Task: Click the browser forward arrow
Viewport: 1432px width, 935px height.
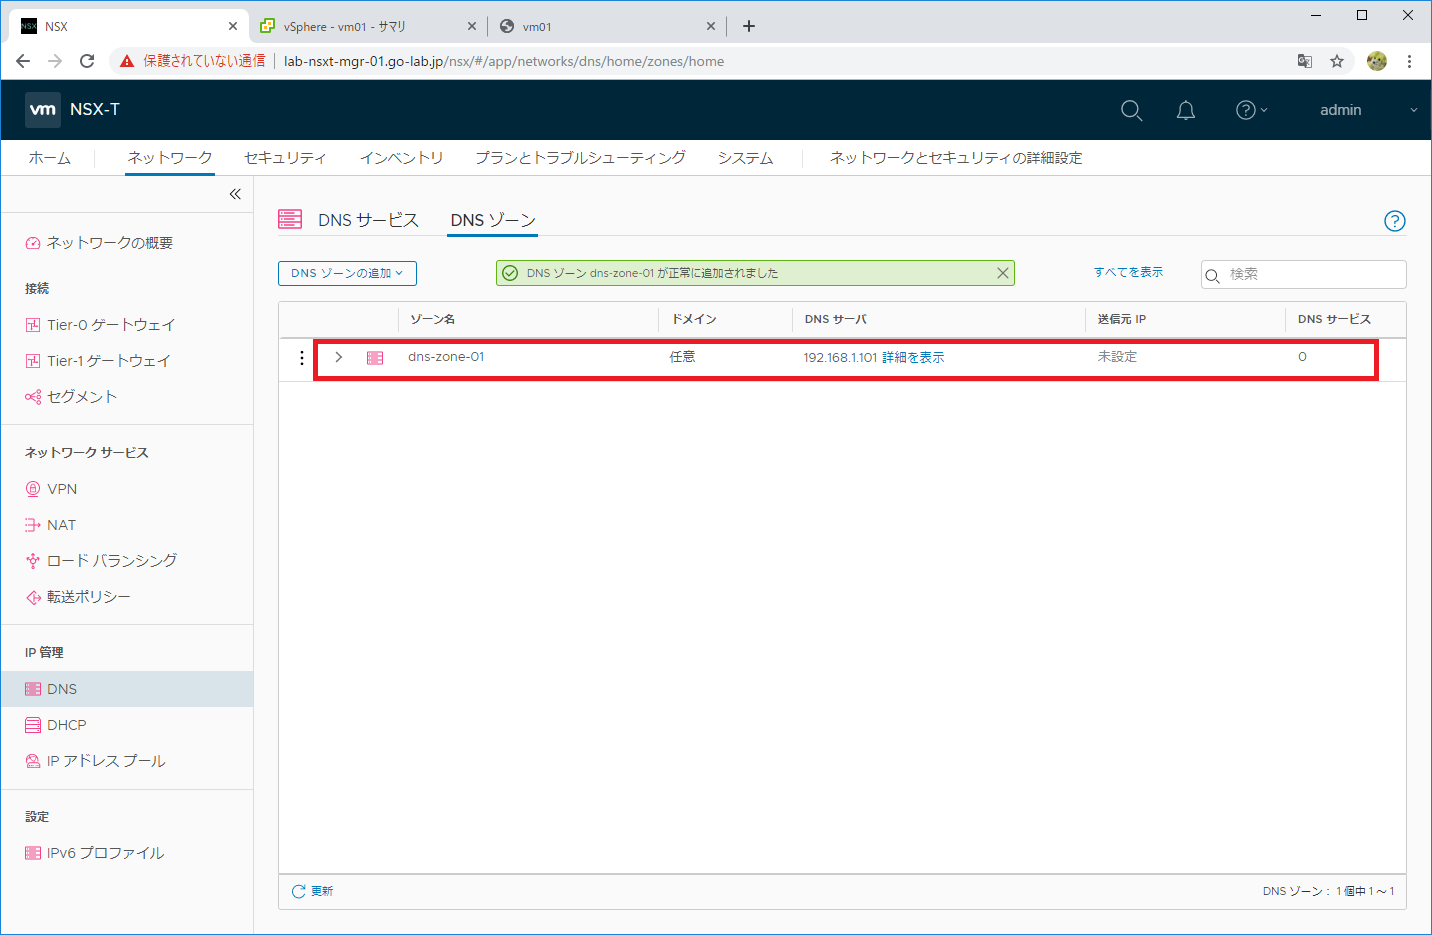Action: 55,61
